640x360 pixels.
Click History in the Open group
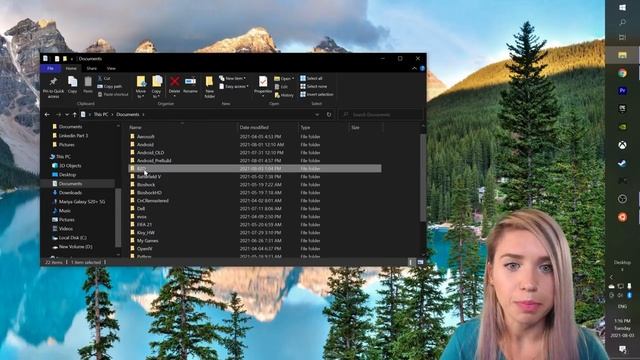coord(284,95)
